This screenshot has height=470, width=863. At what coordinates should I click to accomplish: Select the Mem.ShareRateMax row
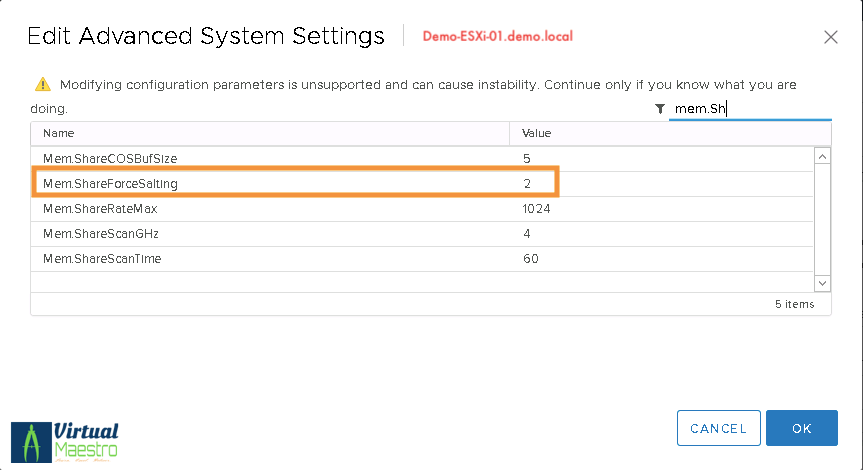click(100, 209)
